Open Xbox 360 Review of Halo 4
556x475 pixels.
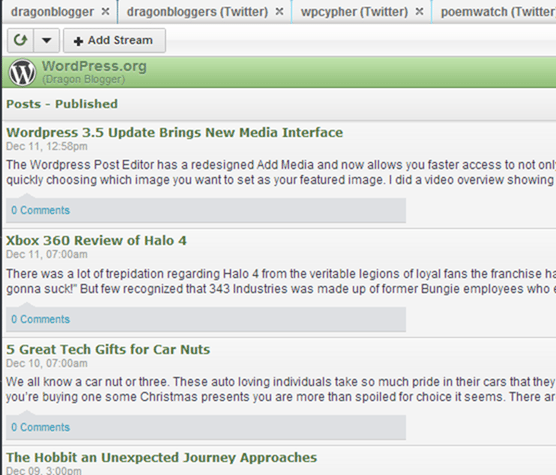click(96, 241)
